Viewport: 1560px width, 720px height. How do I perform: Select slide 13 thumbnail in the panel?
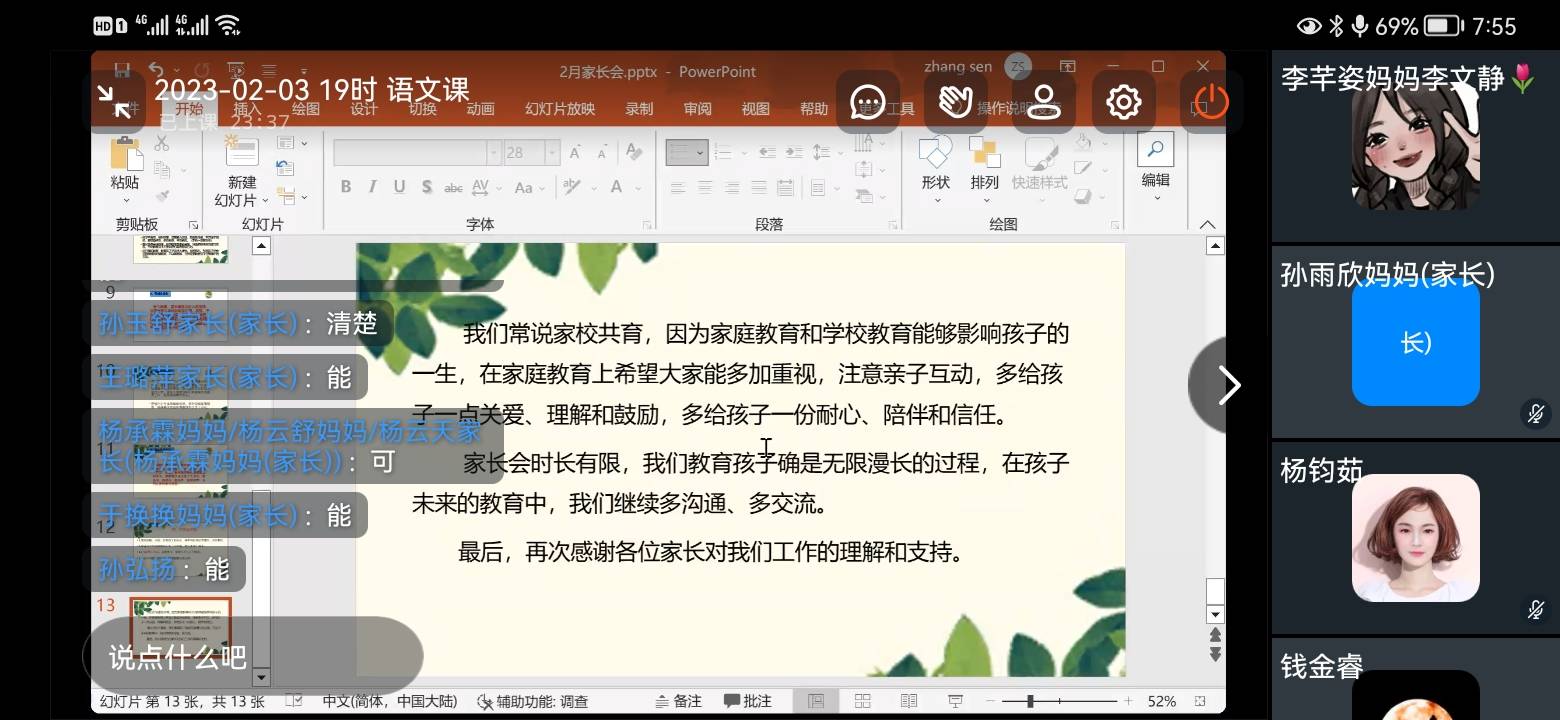pyautogui.click(x=180, y=627)
